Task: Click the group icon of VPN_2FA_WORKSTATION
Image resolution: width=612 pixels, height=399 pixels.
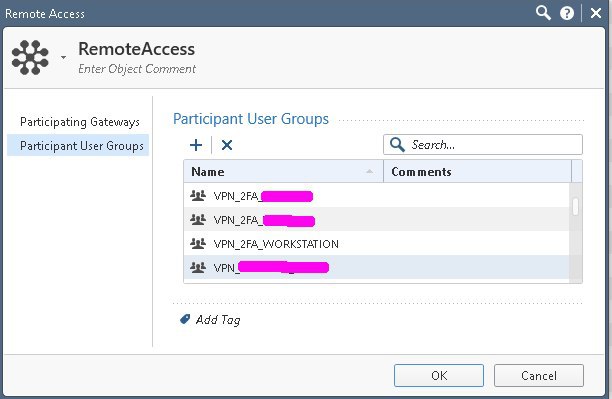Action: pyautogui.click(x=198, y=244)
